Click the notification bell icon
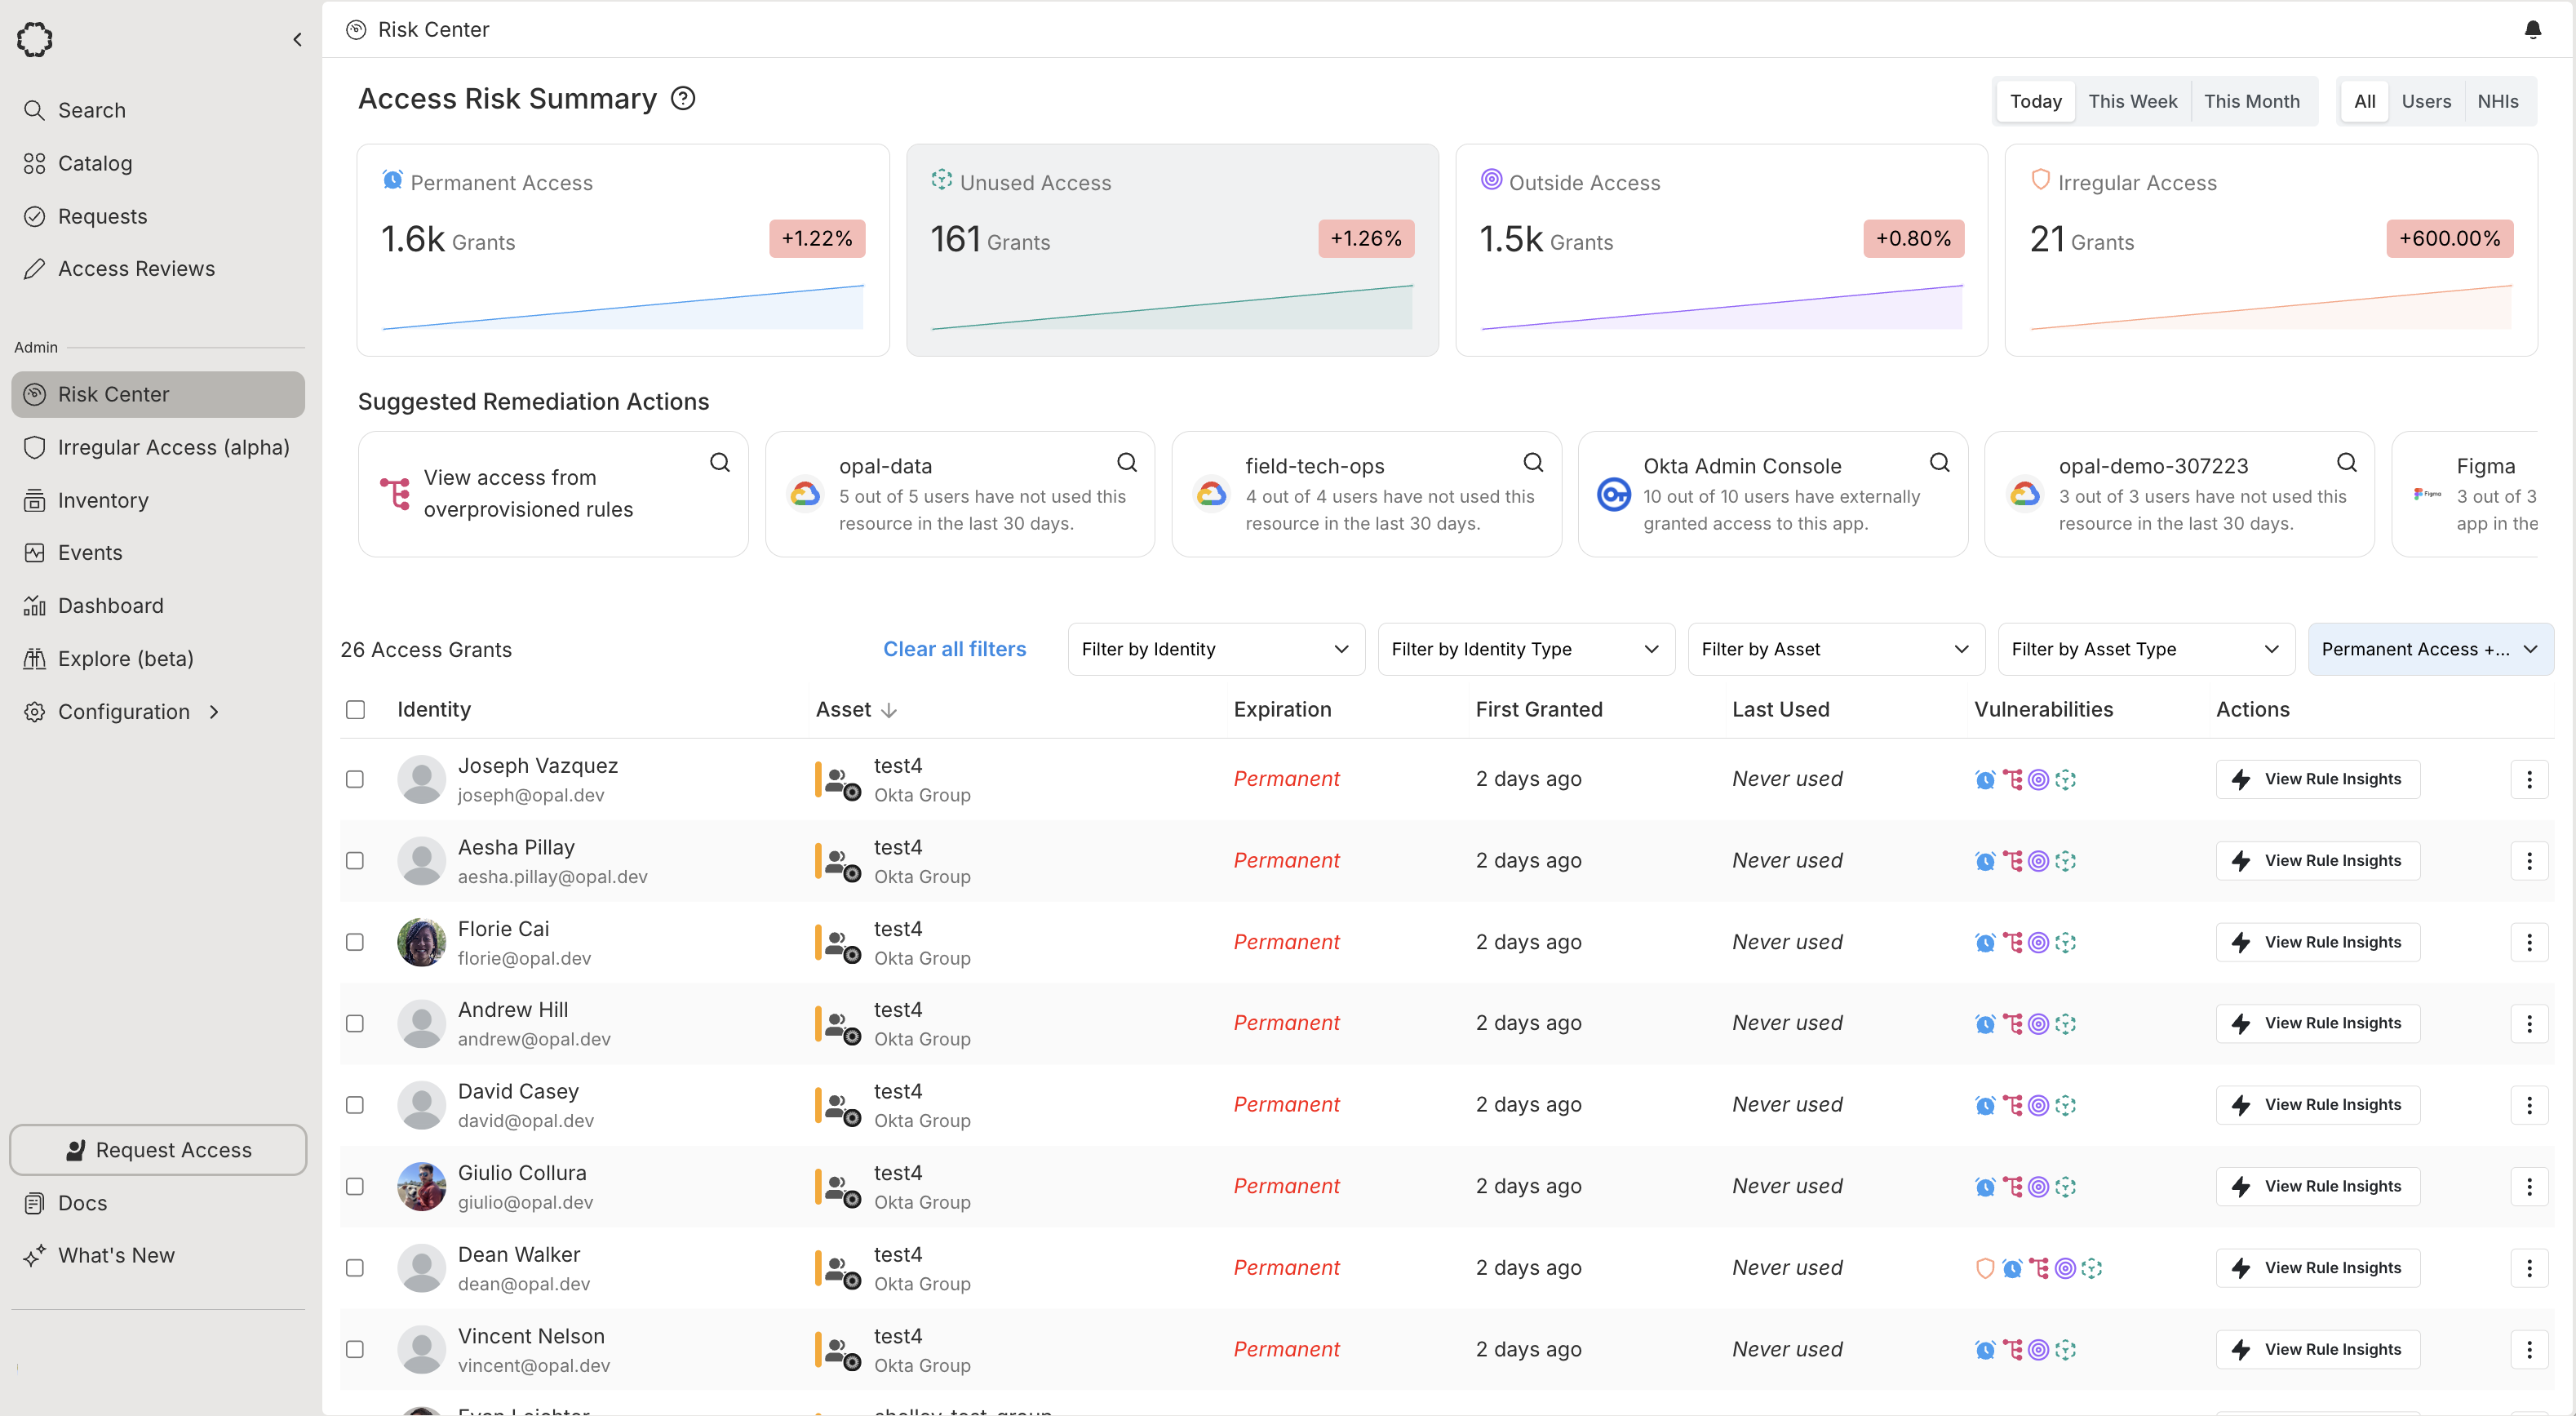 point(2532,29)
